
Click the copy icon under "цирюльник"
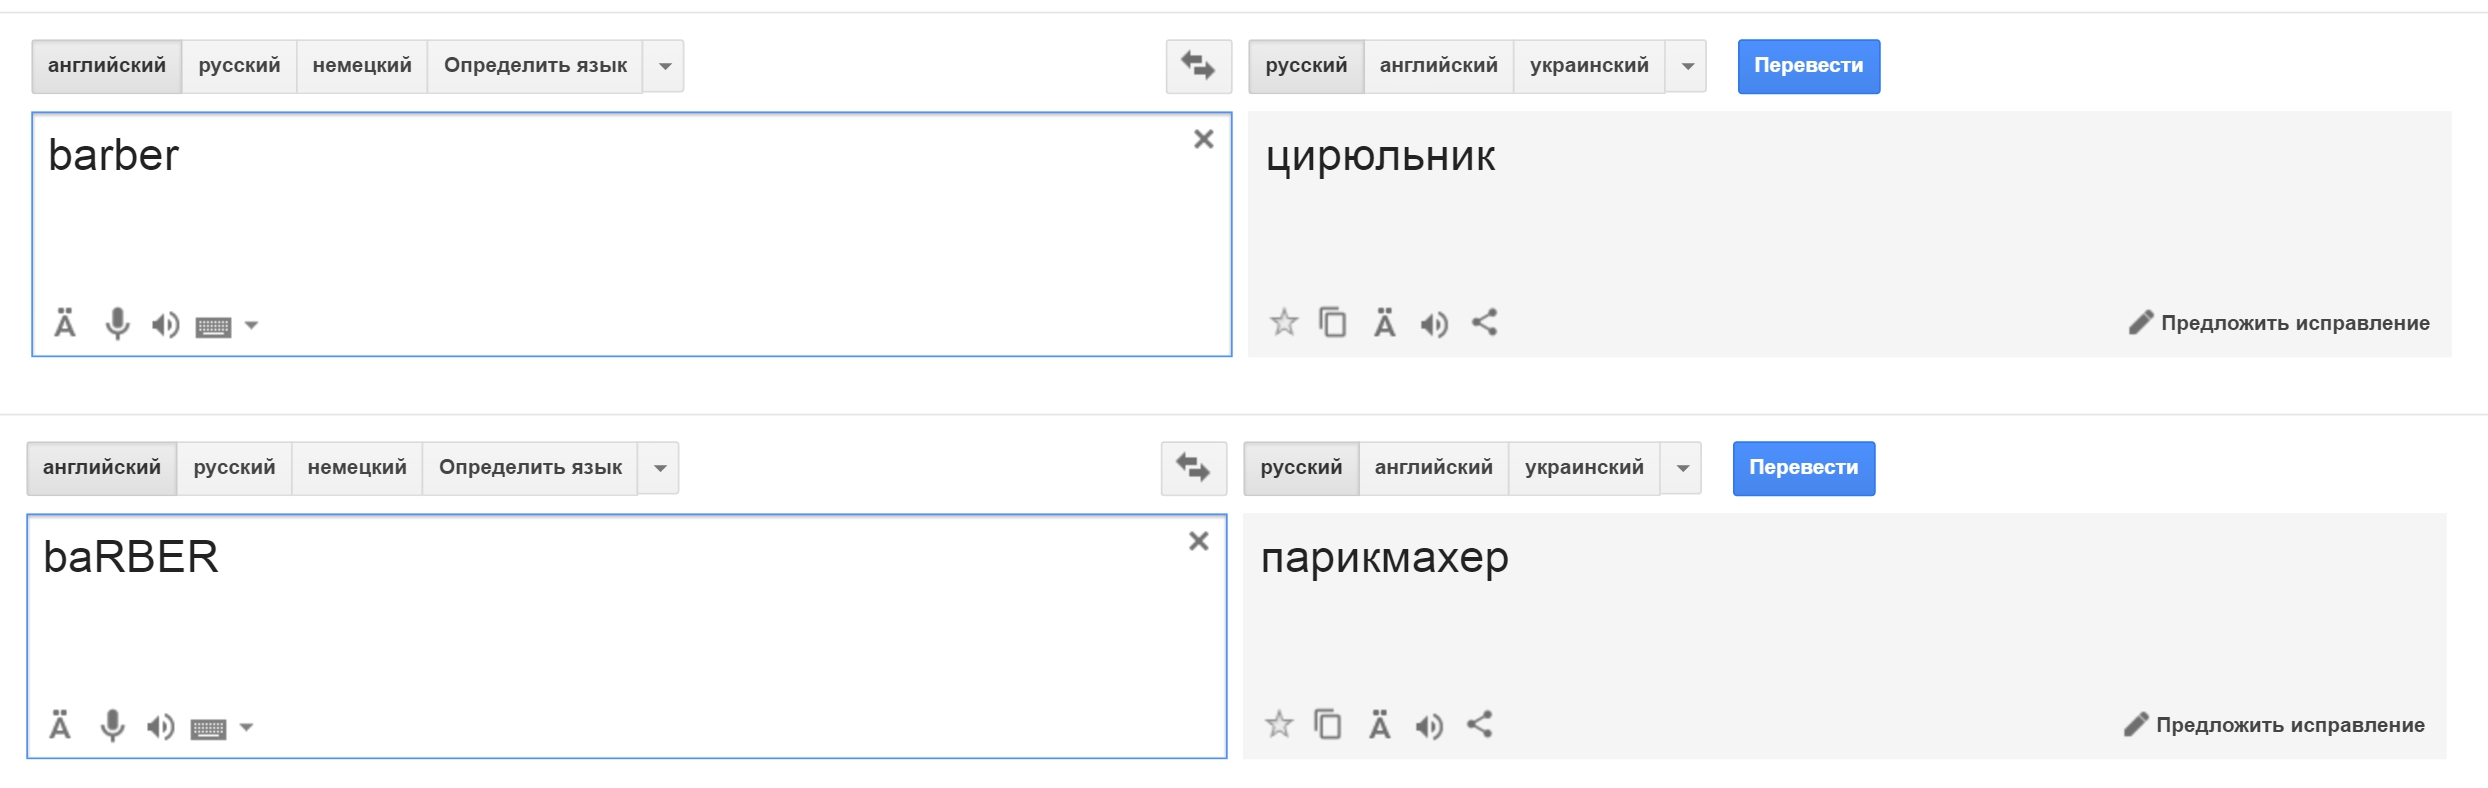1331,323
